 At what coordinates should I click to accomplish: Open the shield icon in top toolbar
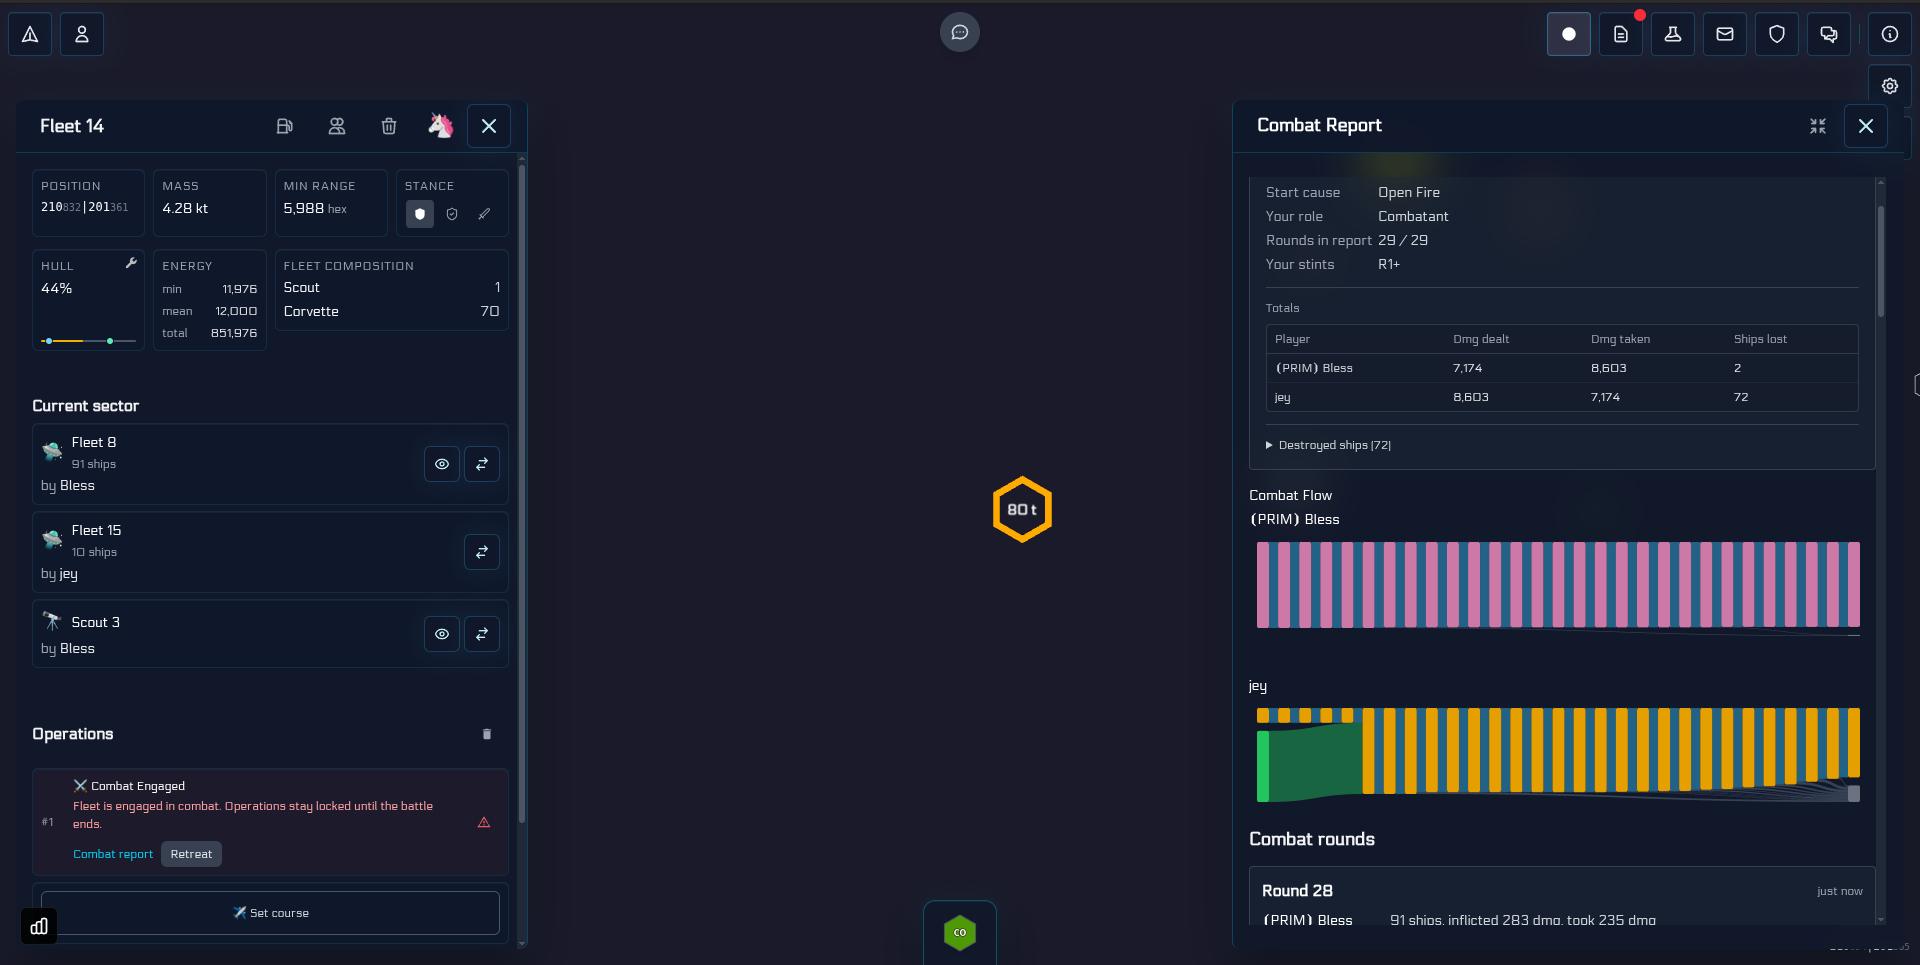[1777, 34]
